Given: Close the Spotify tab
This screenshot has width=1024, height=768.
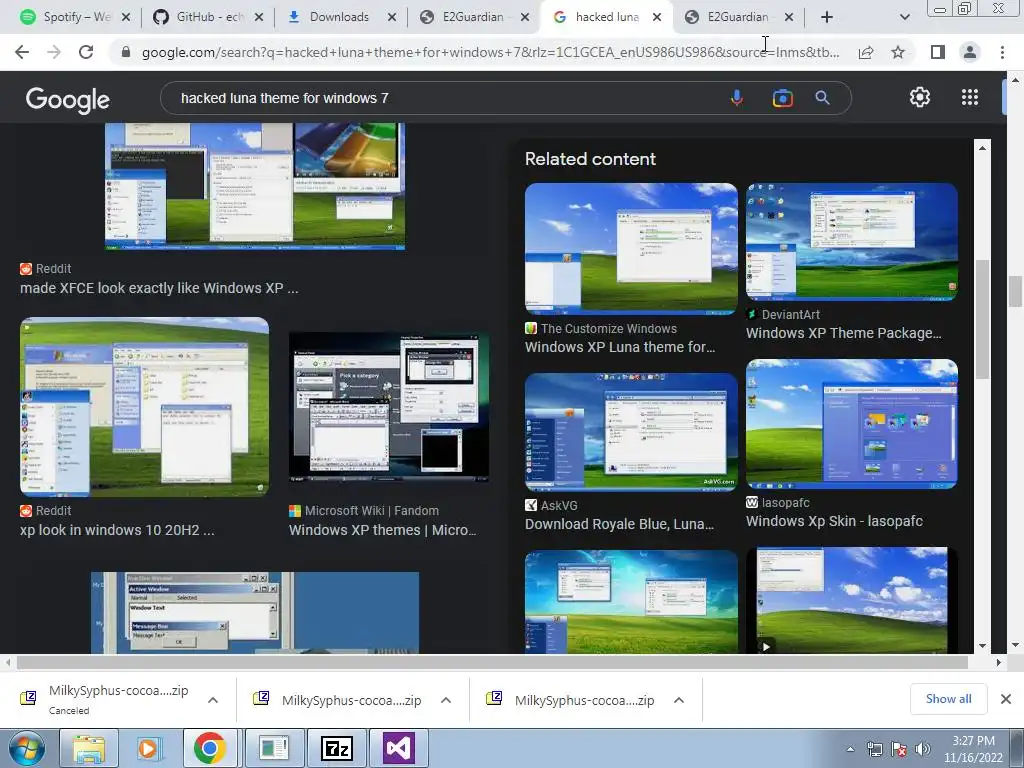Looking at the screenshot, I should tap(126, 18).
